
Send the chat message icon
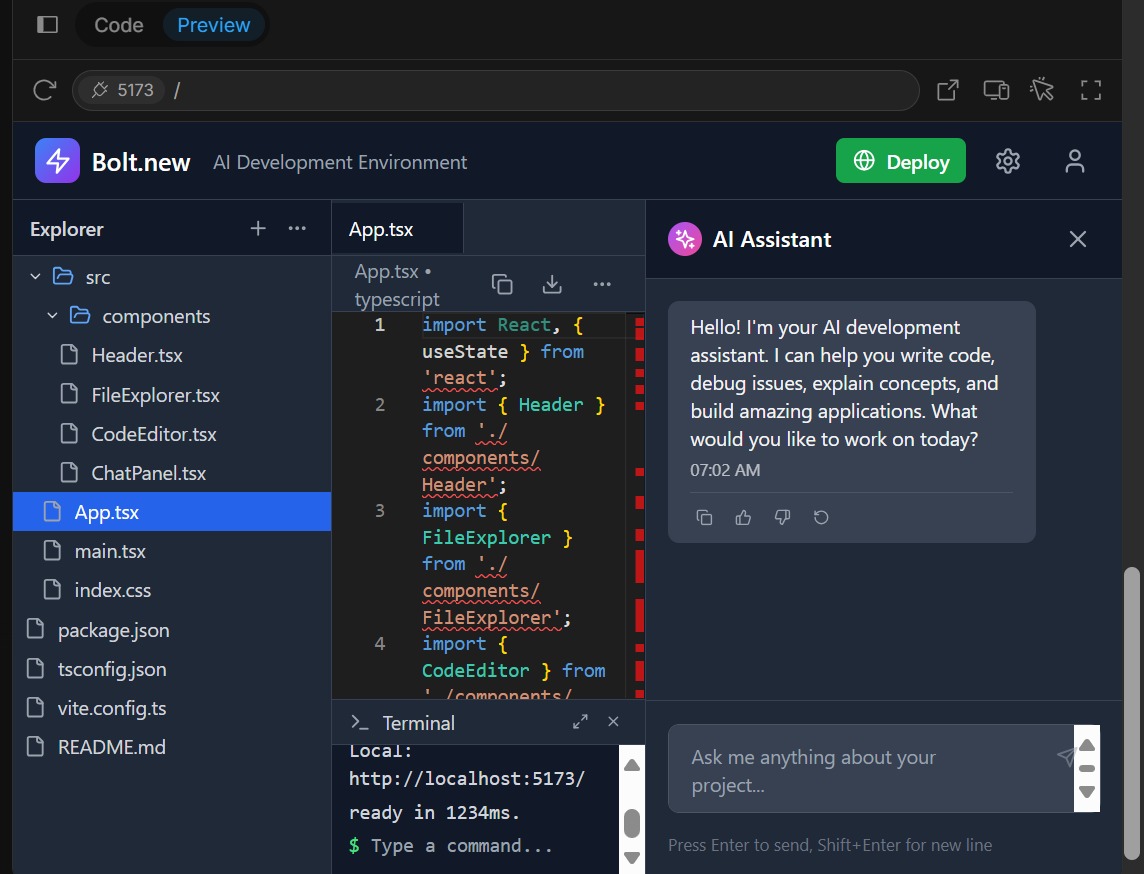coord(1066,756)
